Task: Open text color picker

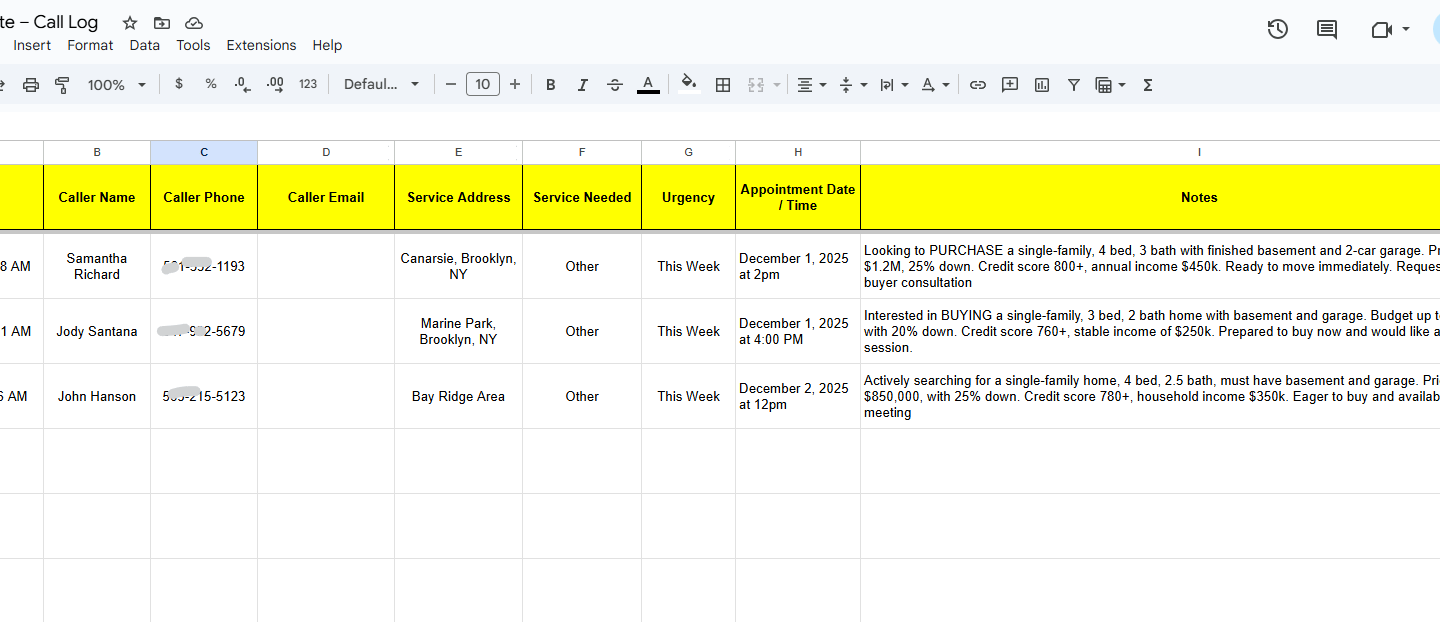Action: click(648, 85)
